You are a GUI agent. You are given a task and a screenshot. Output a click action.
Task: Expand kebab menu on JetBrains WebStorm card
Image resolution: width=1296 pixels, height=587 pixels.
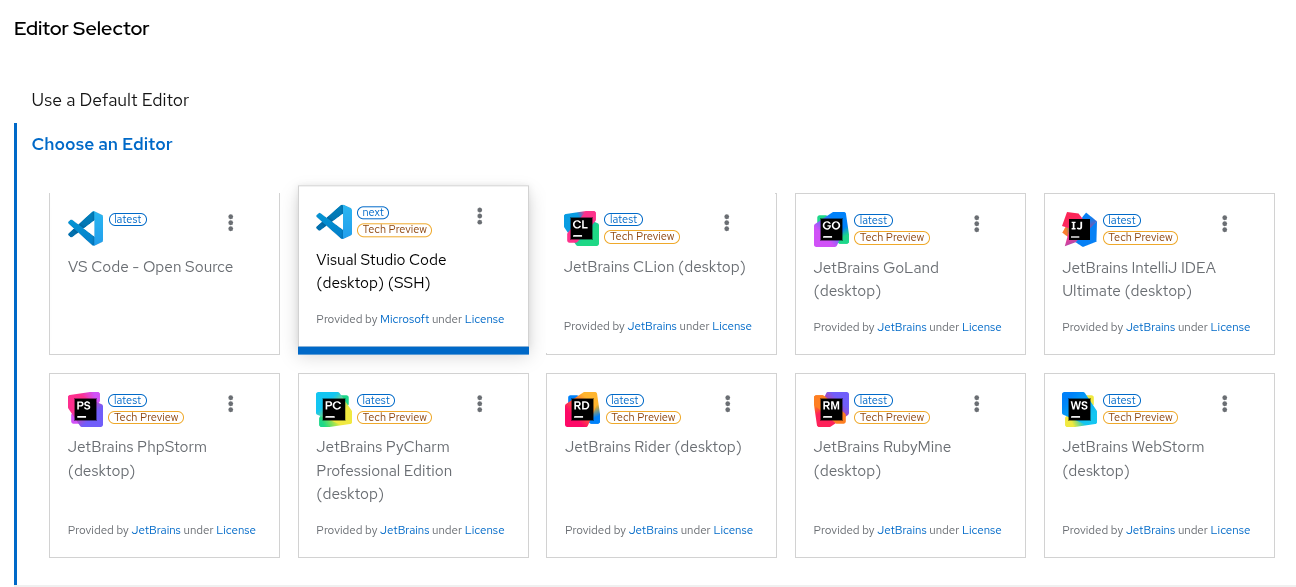click(x=1225, y=403)
